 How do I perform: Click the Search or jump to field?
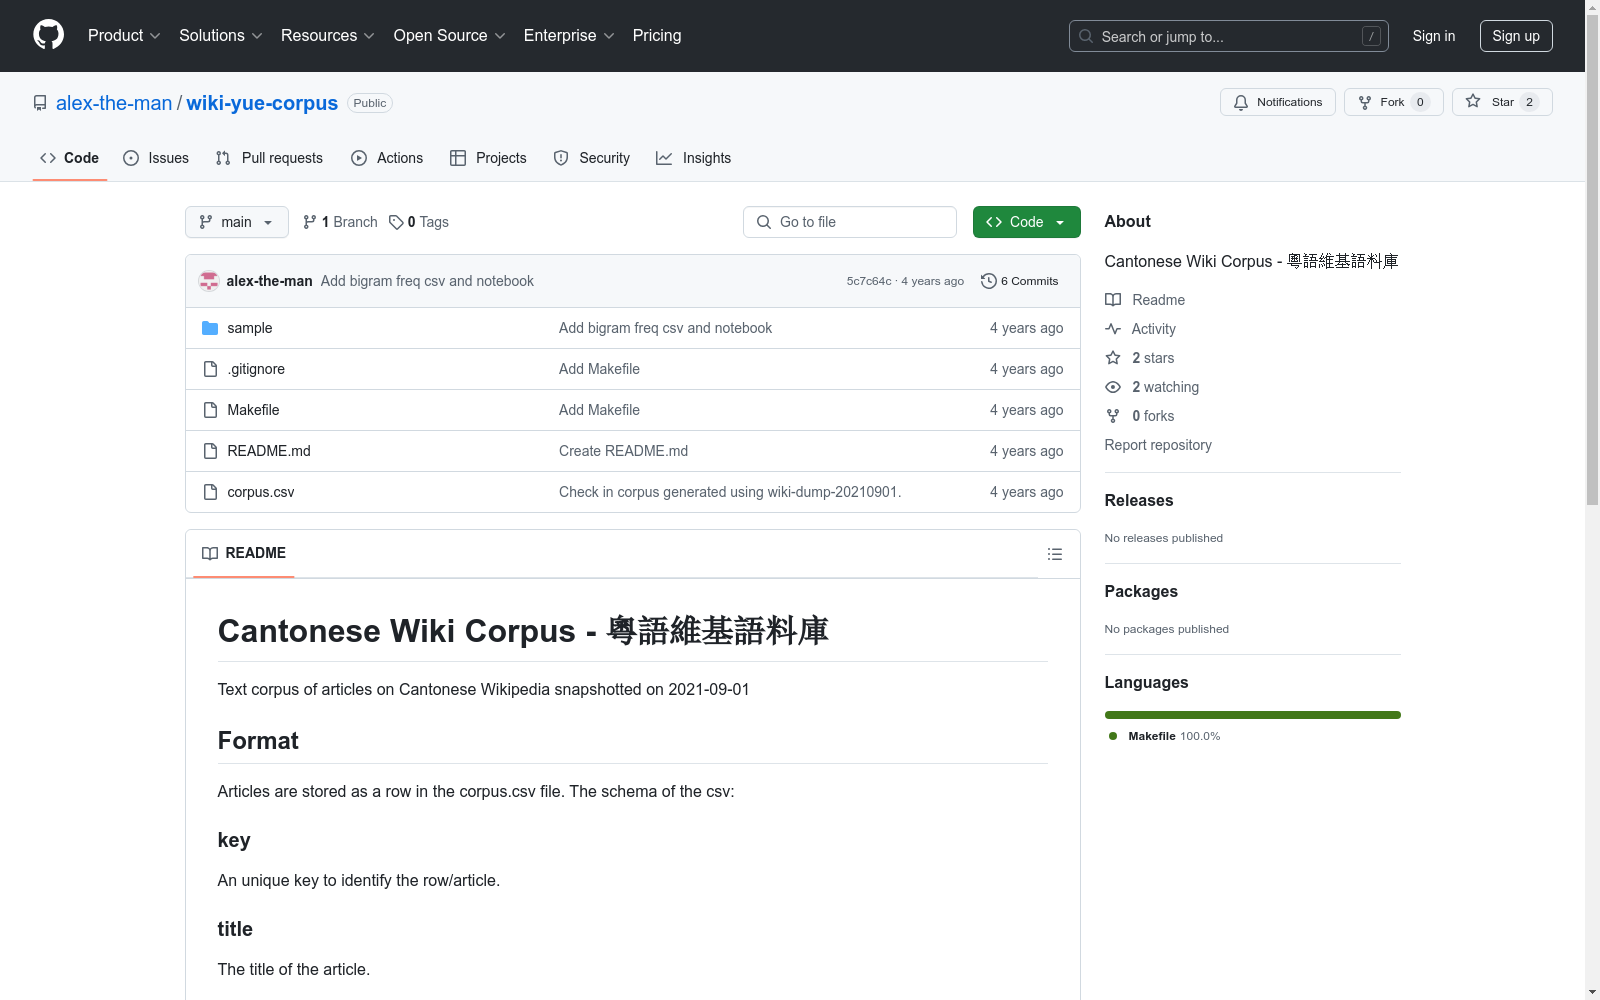pyautogui.click(x=1229, y=36)
